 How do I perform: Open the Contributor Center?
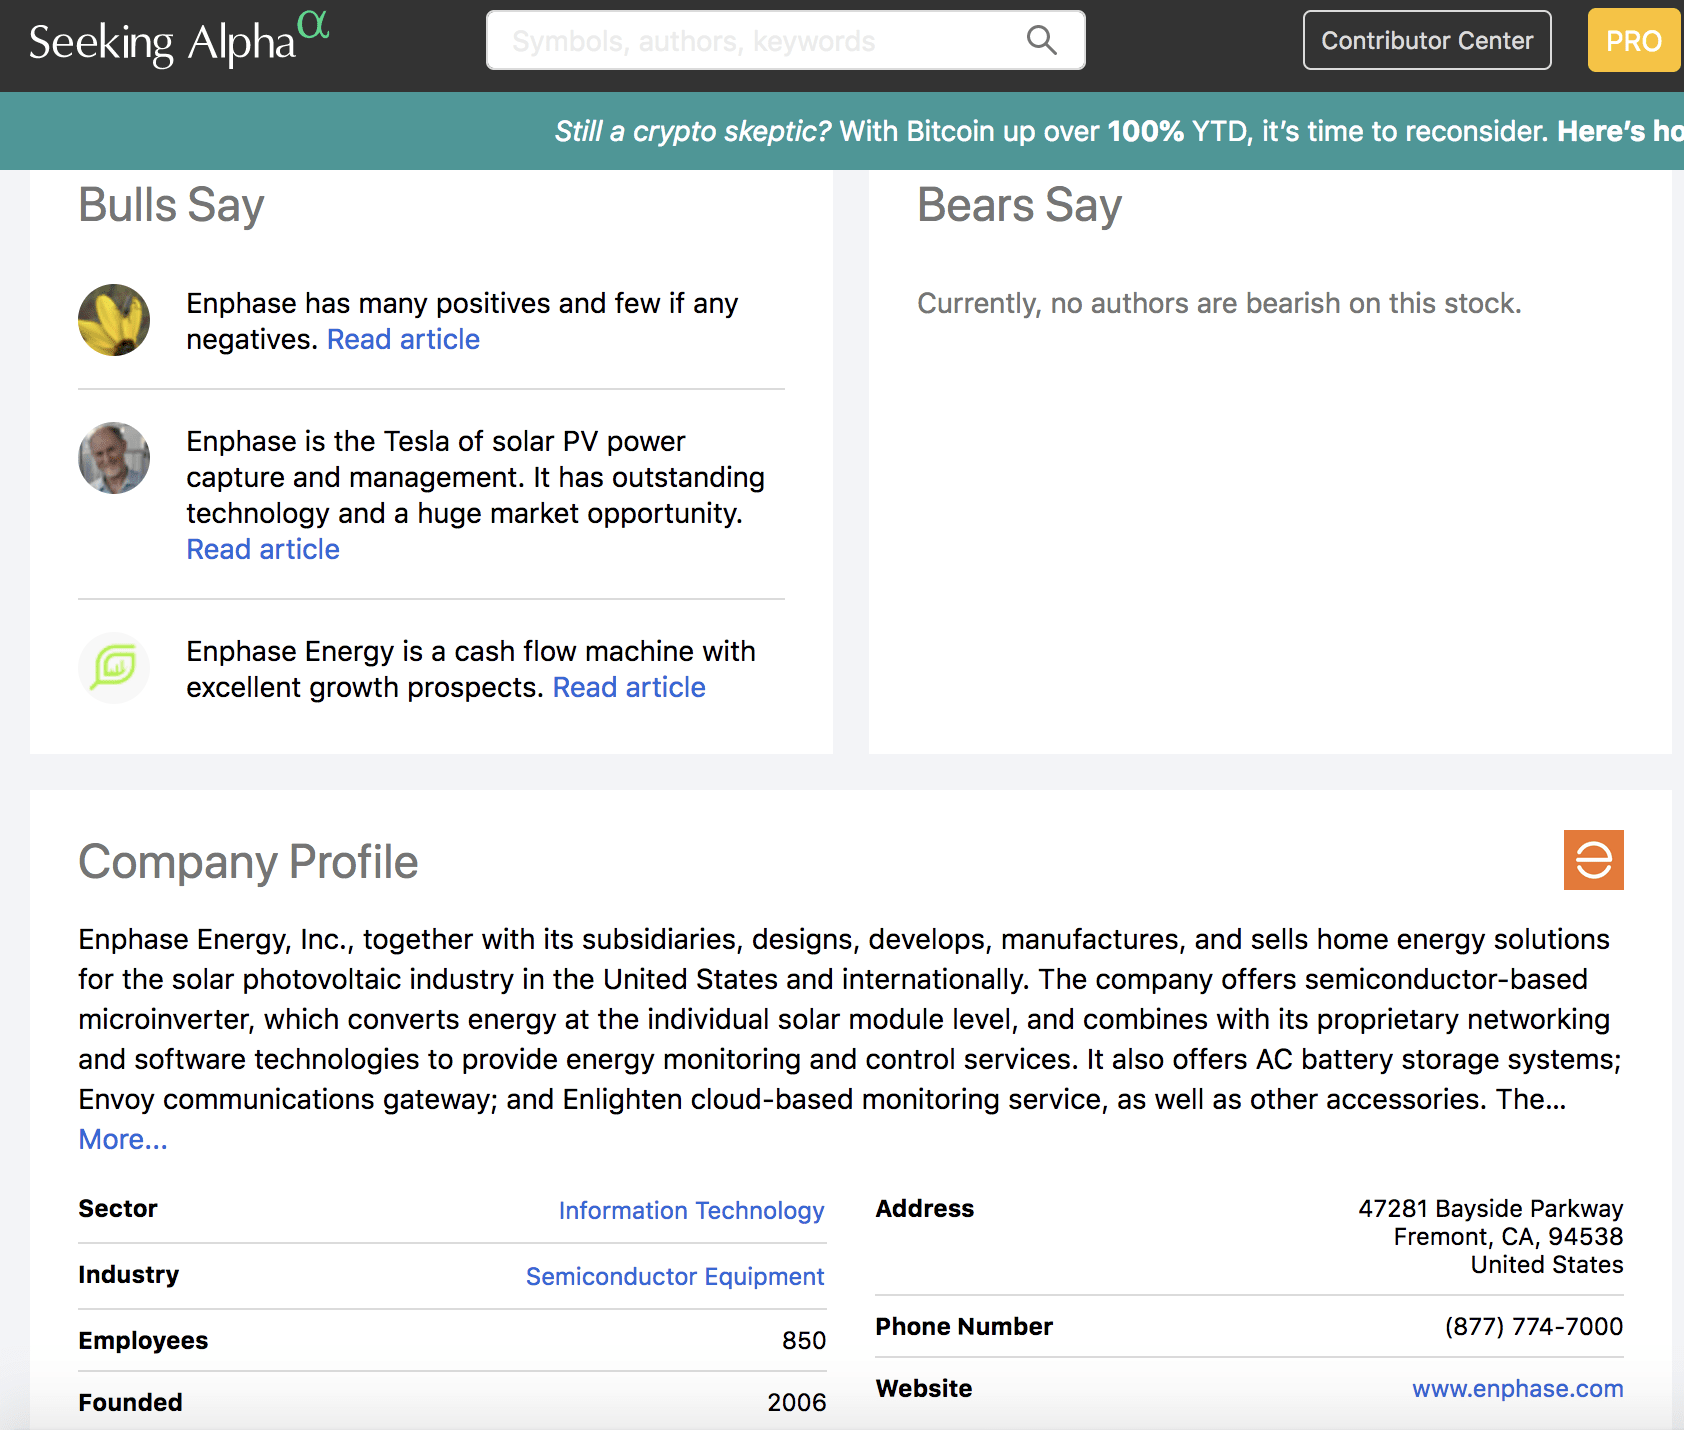(1426, 41)
